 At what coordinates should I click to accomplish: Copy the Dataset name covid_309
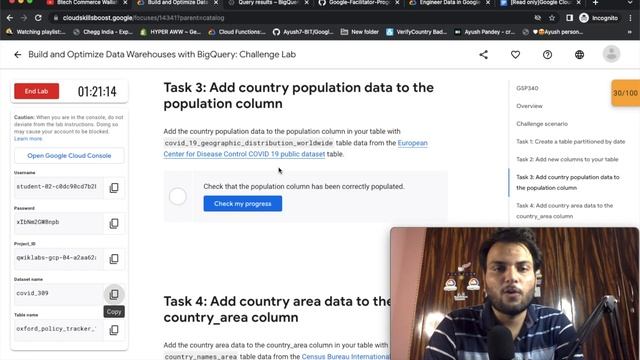click(114, 294)
